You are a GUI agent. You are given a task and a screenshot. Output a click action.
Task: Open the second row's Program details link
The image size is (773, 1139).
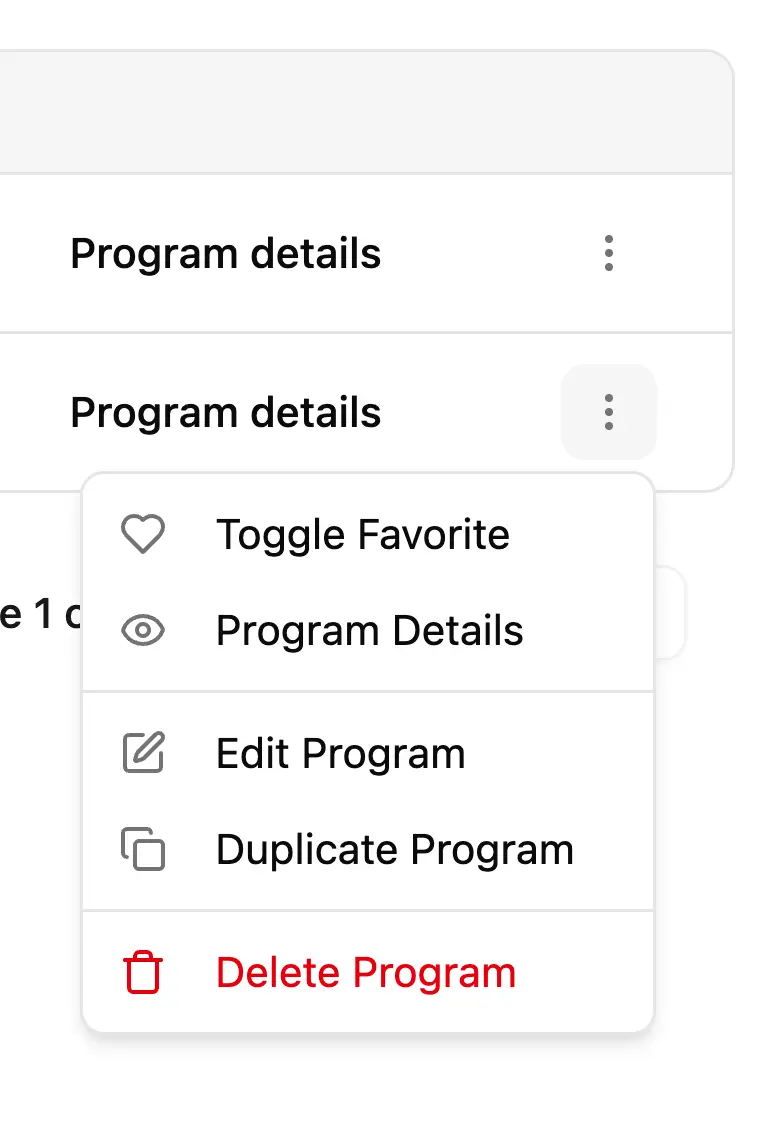click(225, 412)
